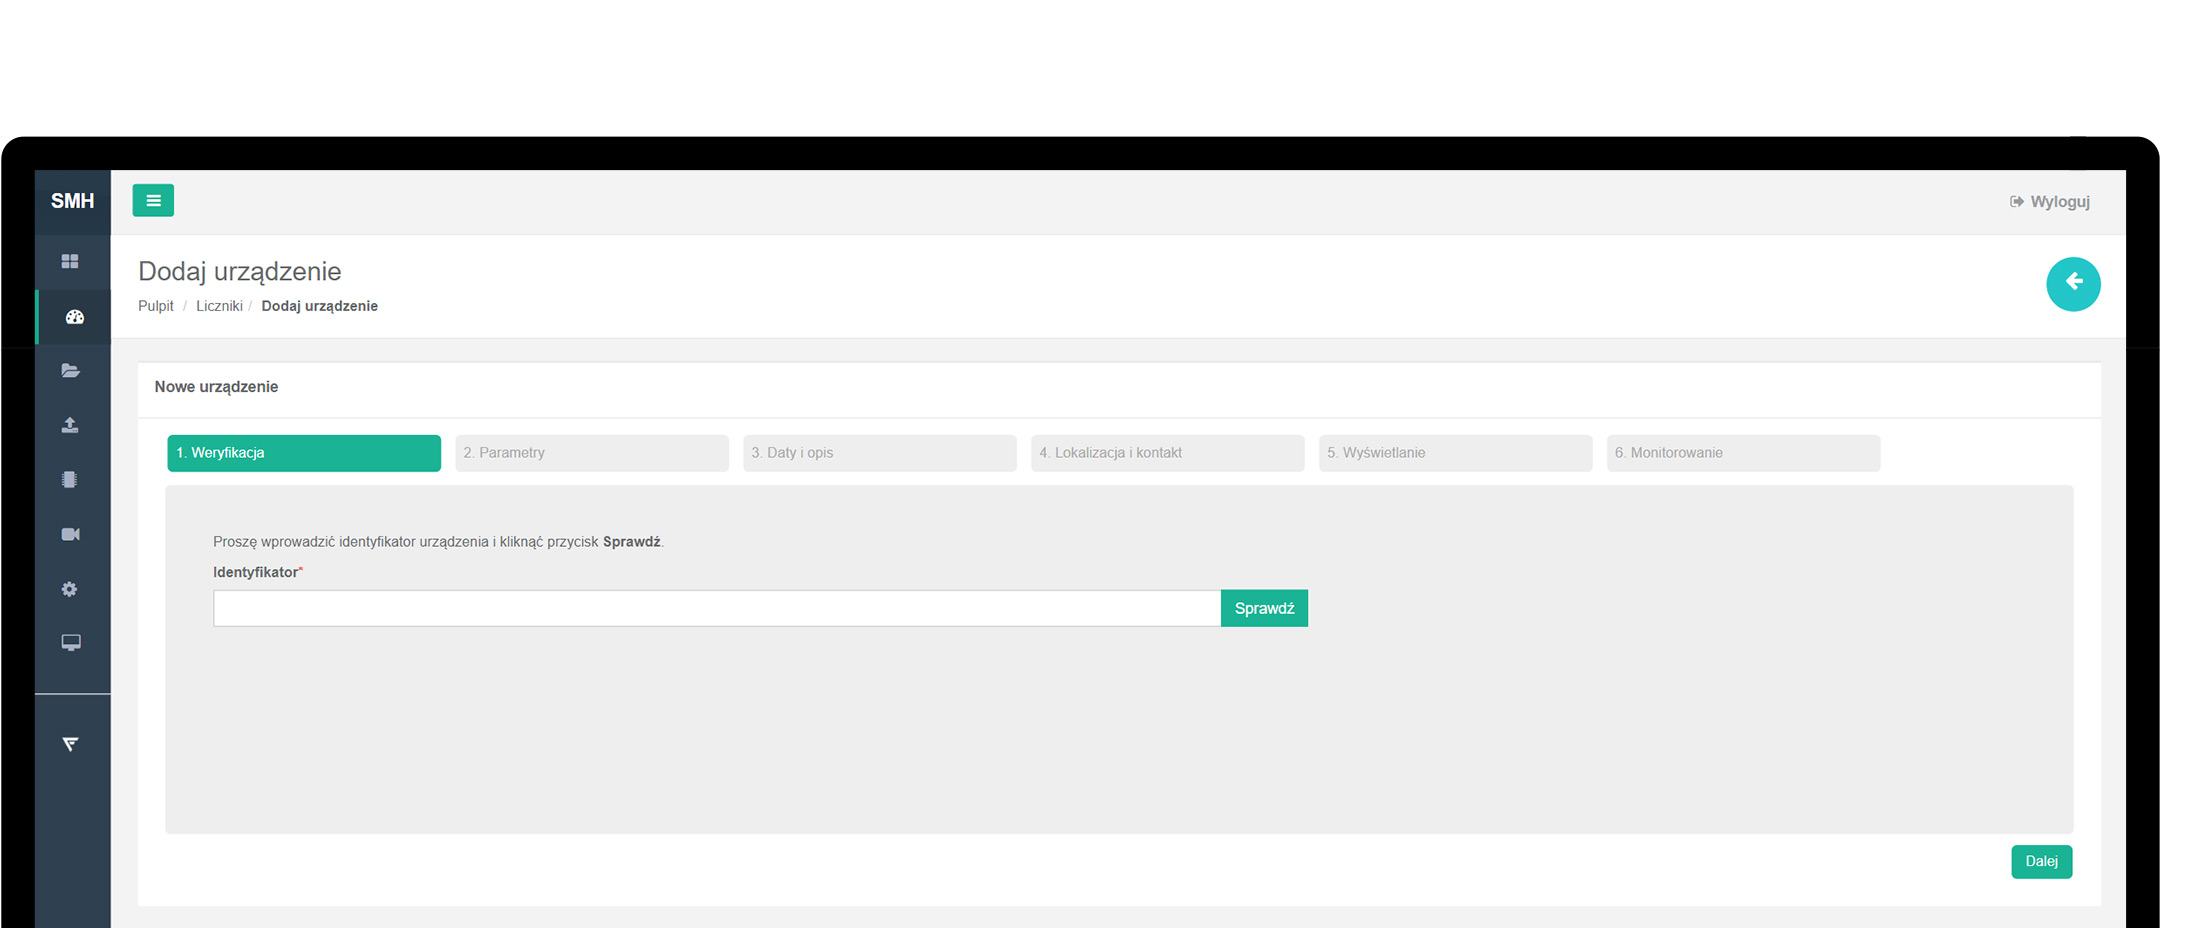
Task: Switch to 4. Lokalizacja i kontakt tab
Action: (x=1168, y=453)
